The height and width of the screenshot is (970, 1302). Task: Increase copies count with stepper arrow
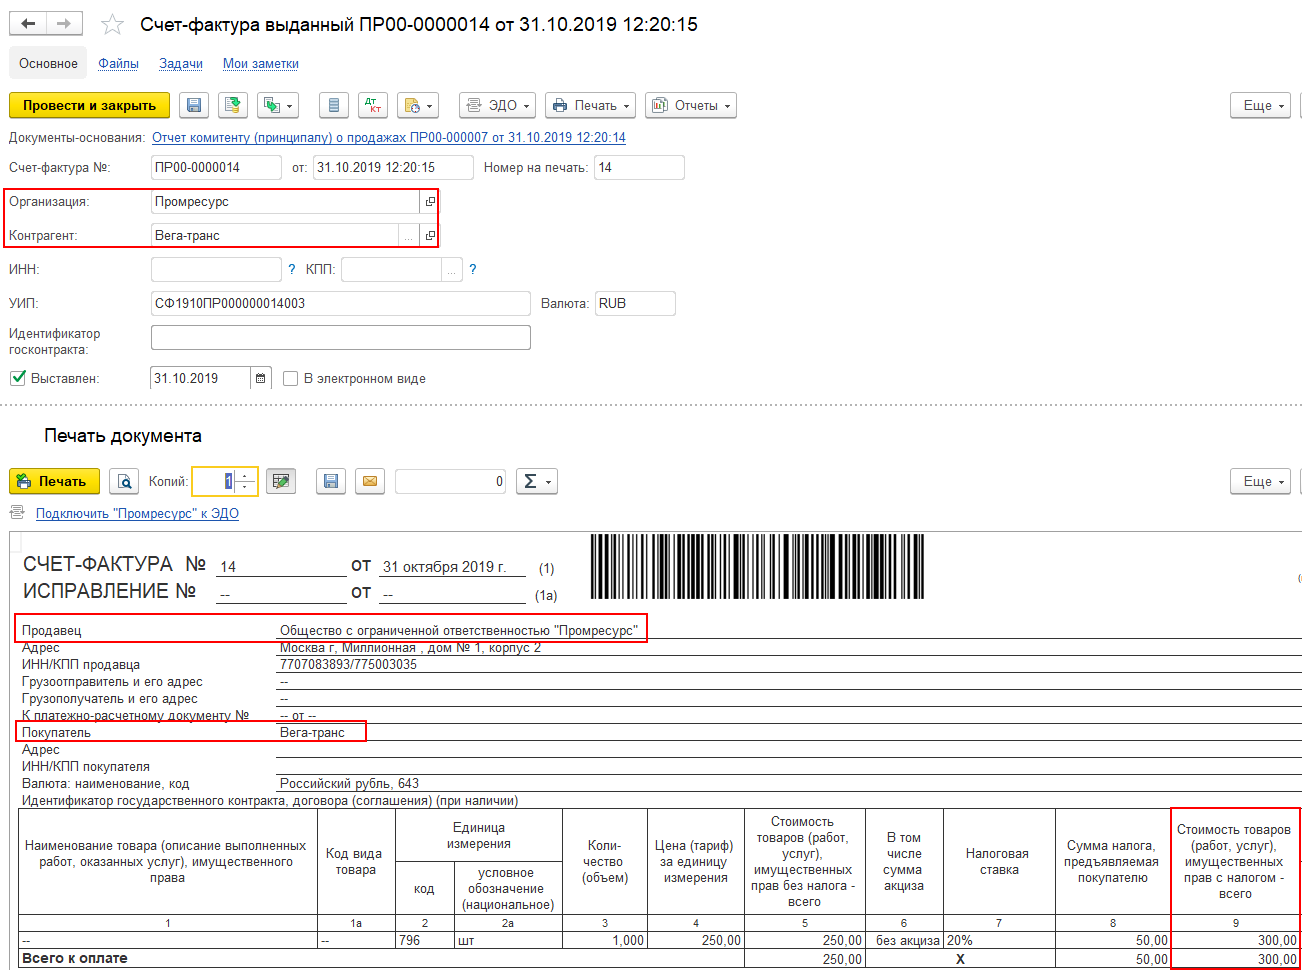tap(246, 475)
